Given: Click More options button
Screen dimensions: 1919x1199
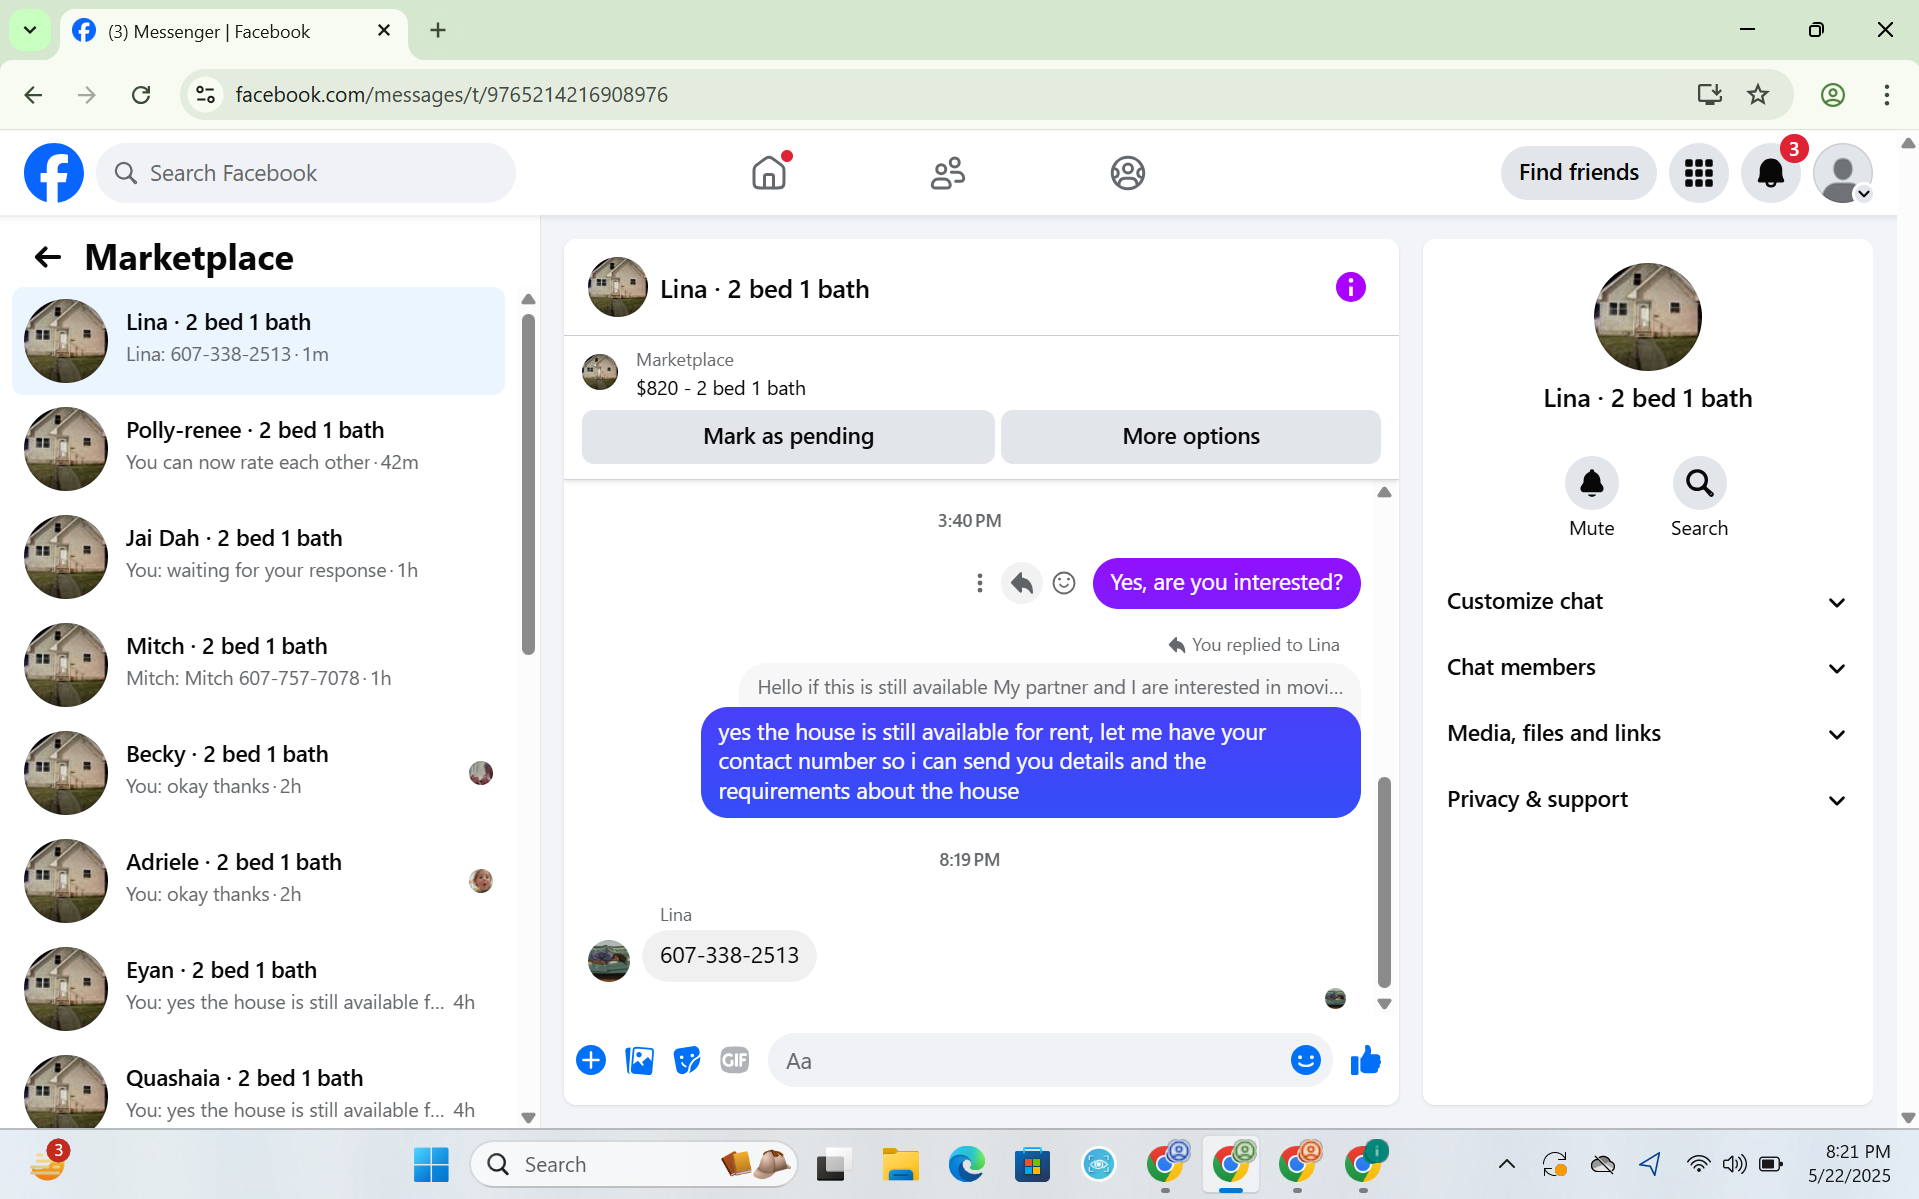Looking at the screenshot, I should [x=1190, y=437].
